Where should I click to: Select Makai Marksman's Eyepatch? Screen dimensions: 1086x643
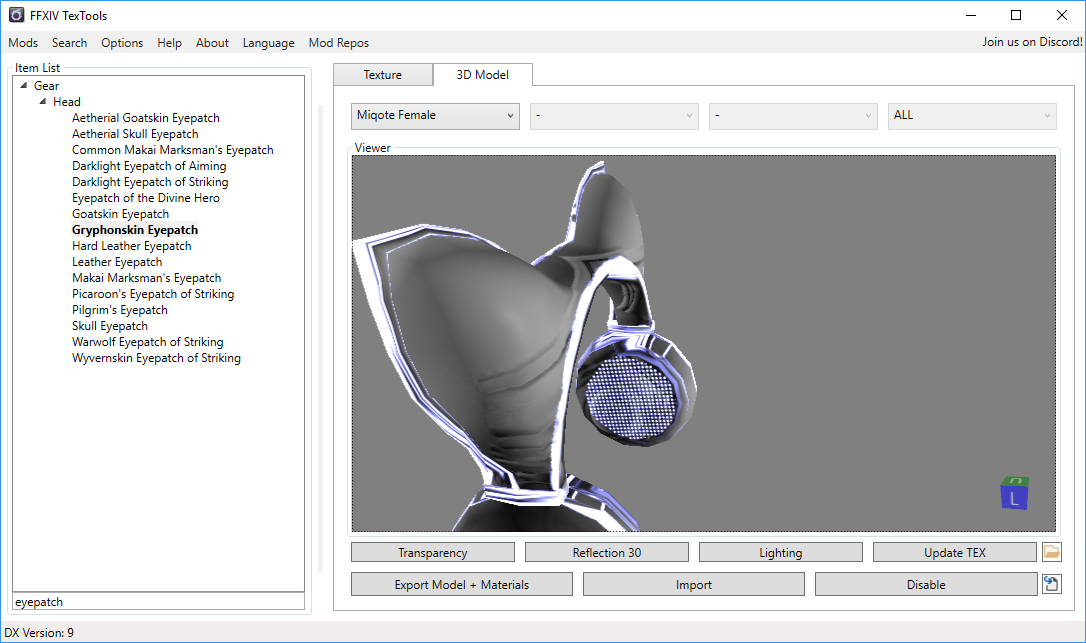click(x=147, y=277)
